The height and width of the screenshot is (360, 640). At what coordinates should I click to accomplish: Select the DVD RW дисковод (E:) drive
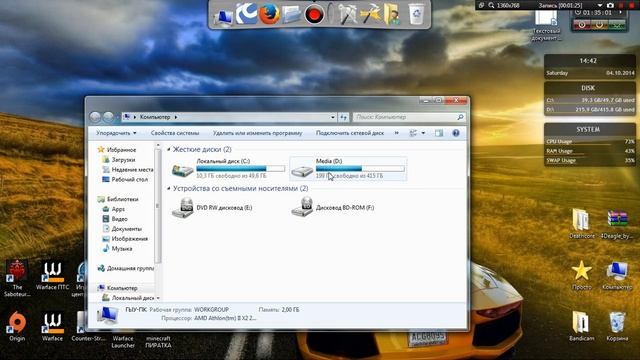[x=212, y=207]
